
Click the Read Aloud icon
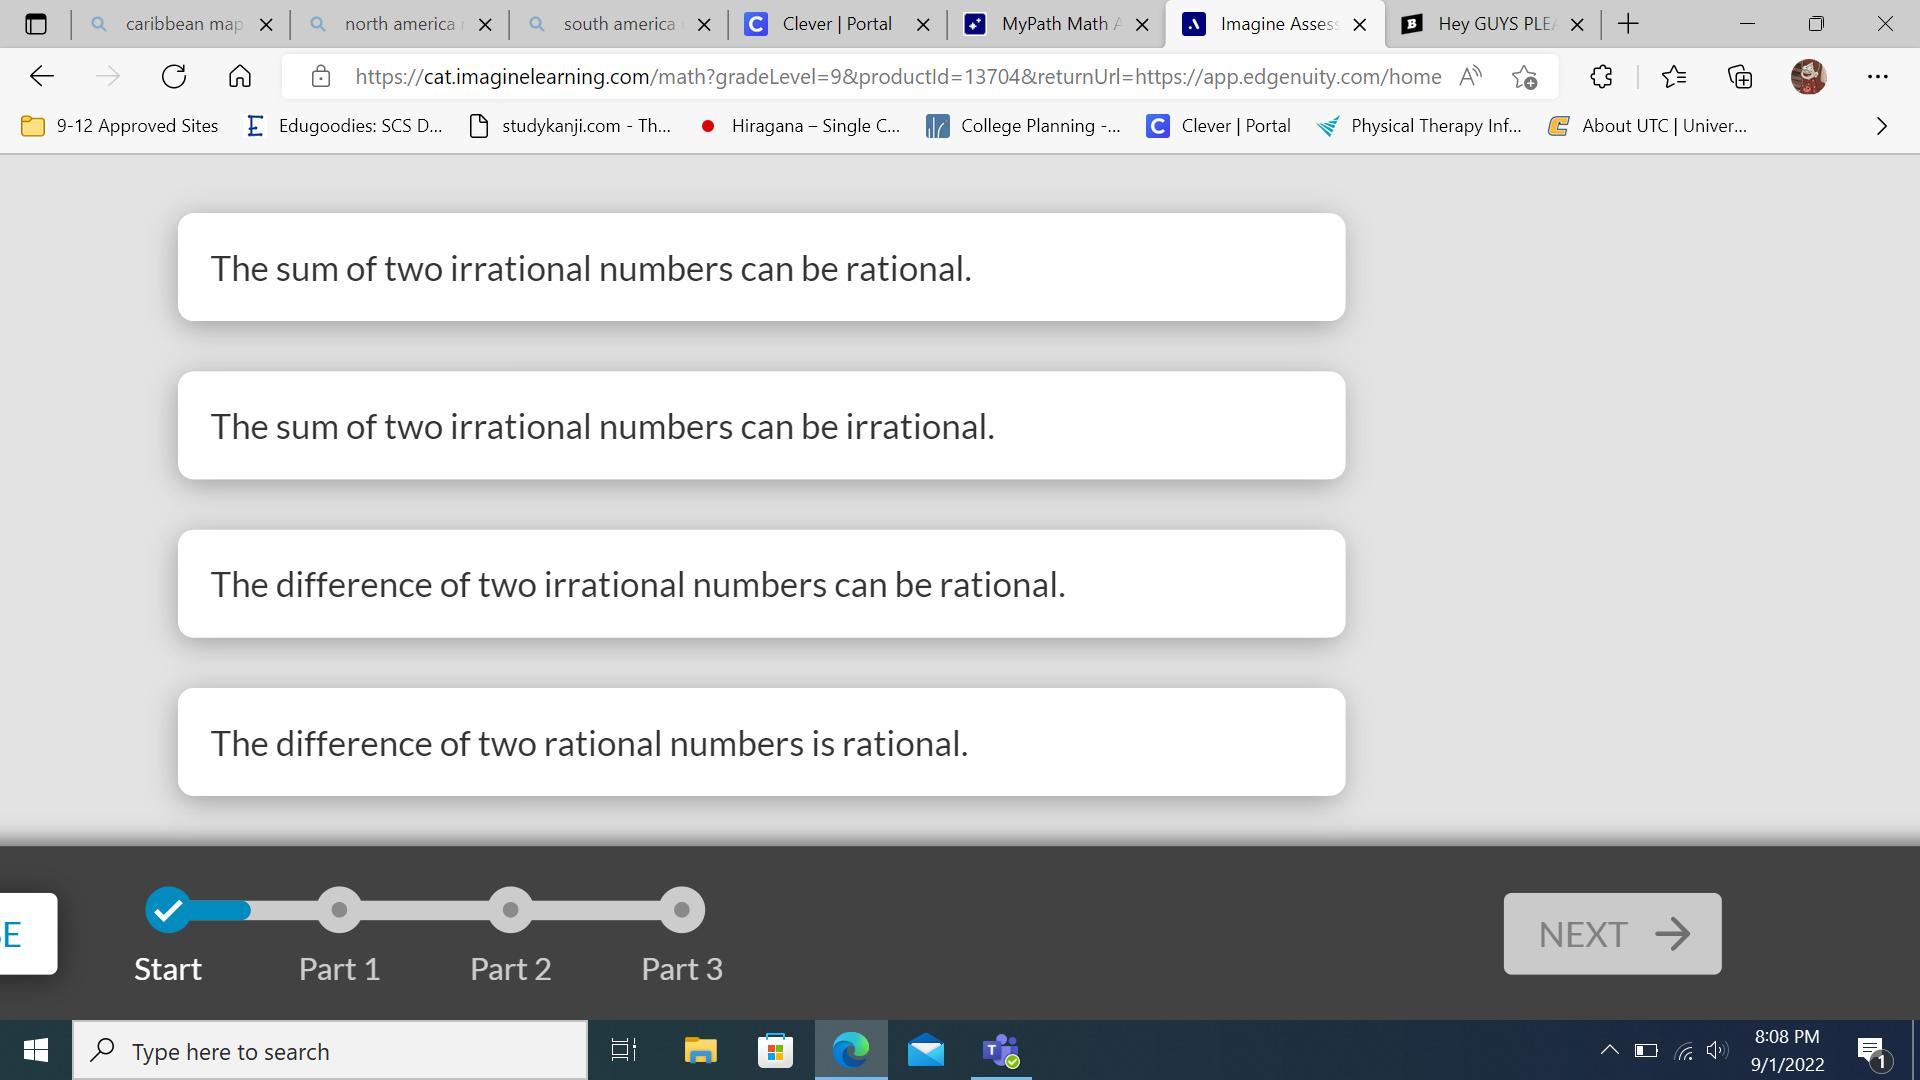pos(1470,76)
